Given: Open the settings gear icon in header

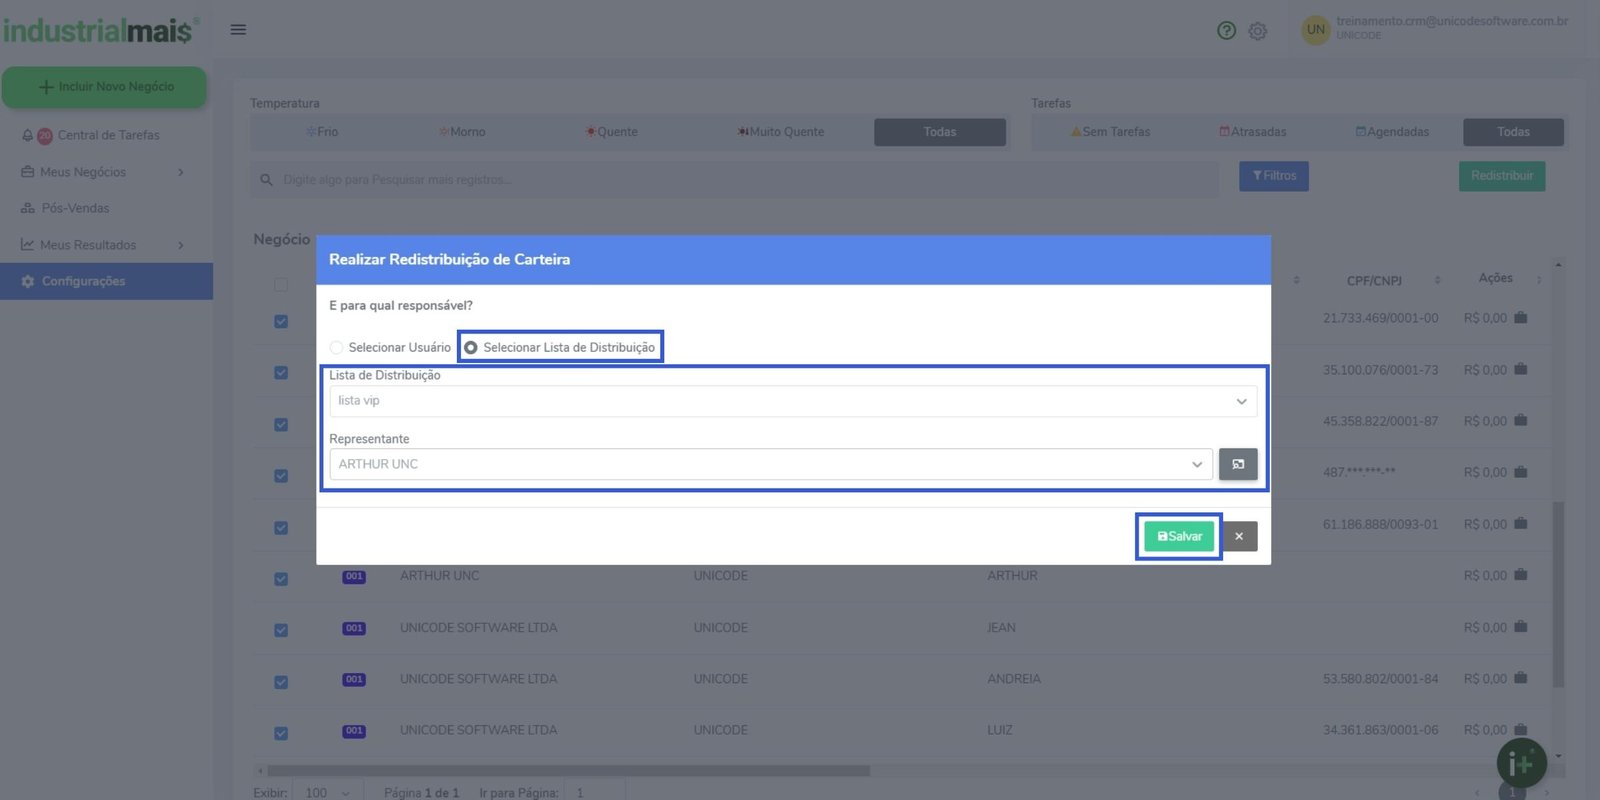Looking at the screenshot, I should point(1258,31).
